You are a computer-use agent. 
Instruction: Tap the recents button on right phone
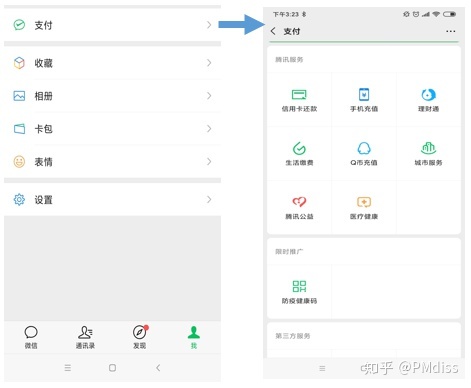pos(322,368)
